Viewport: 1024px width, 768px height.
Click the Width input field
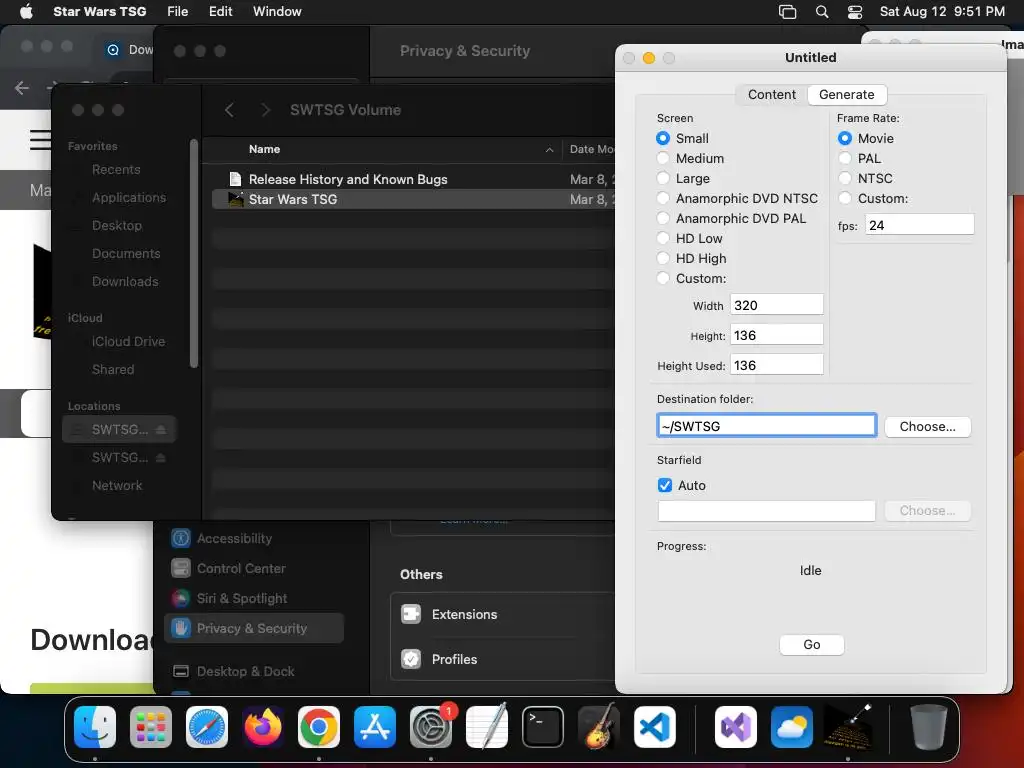(776, 305)
